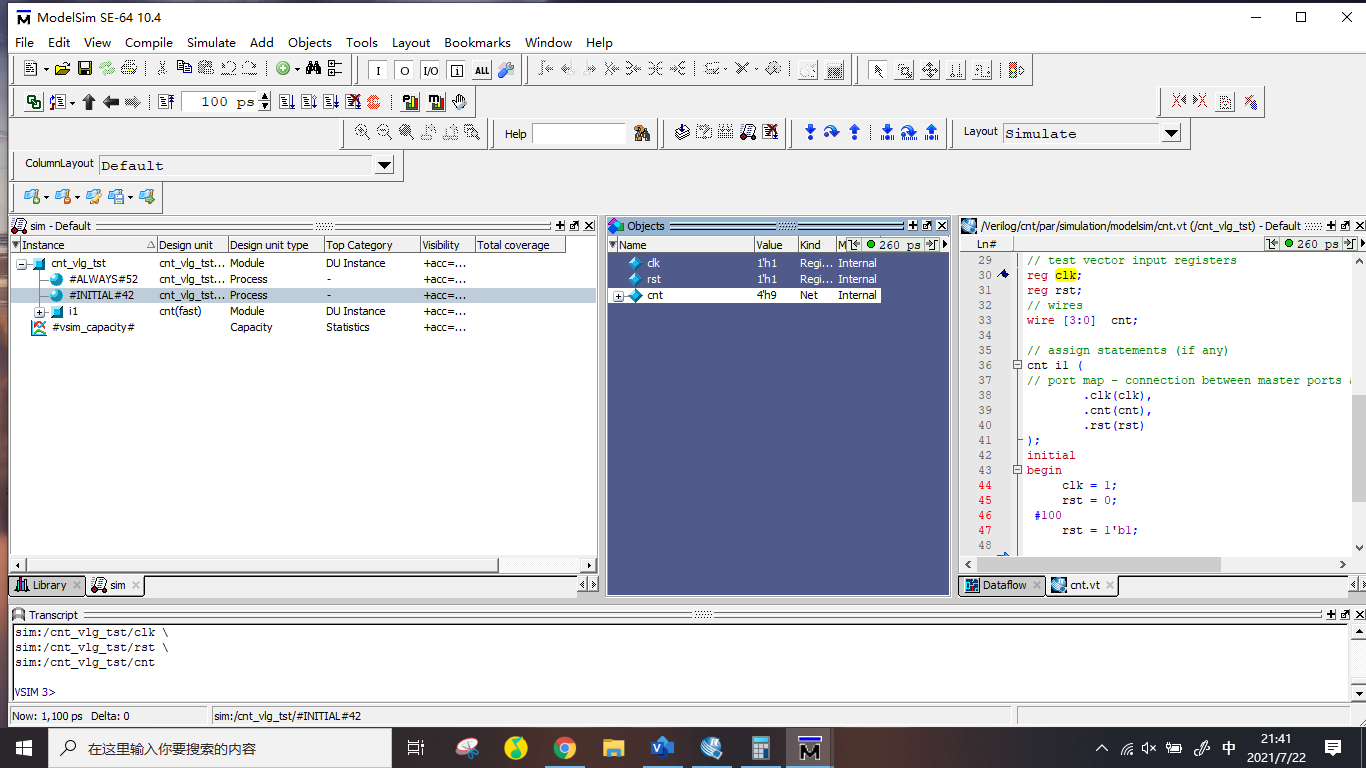Image resolution: width=1366 pixels, height=768 pixels.
Task: Click the Break (stop hand) icon
Action: 459,102
